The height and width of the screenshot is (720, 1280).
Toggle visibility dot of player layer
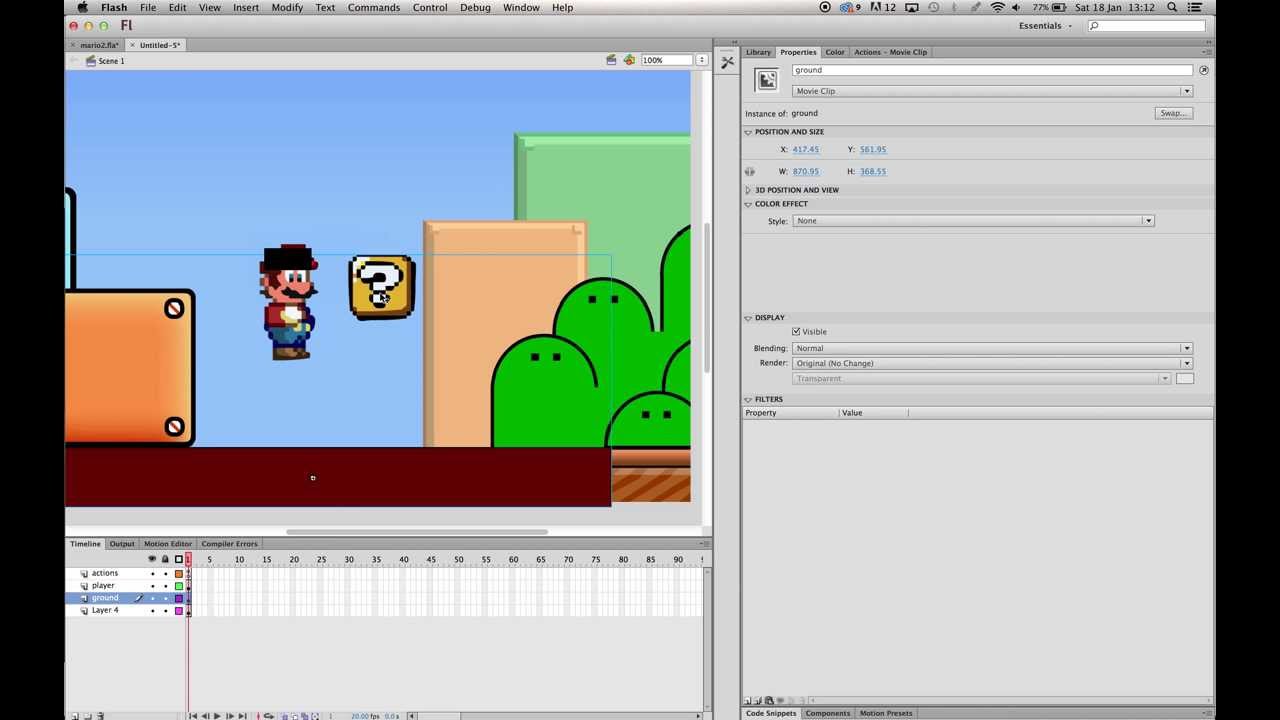[152, 586]
